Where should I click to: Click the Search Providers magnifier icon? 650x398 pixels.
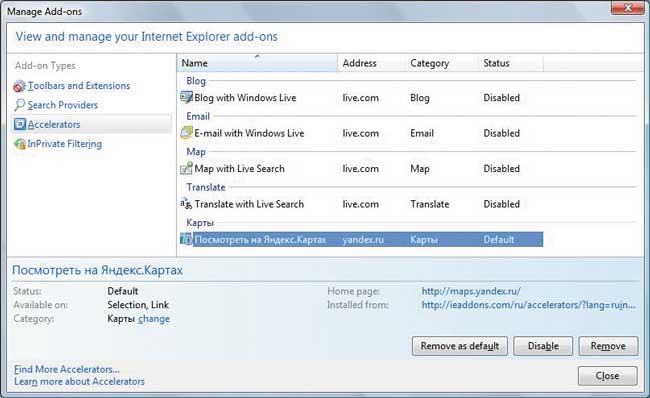19,105
